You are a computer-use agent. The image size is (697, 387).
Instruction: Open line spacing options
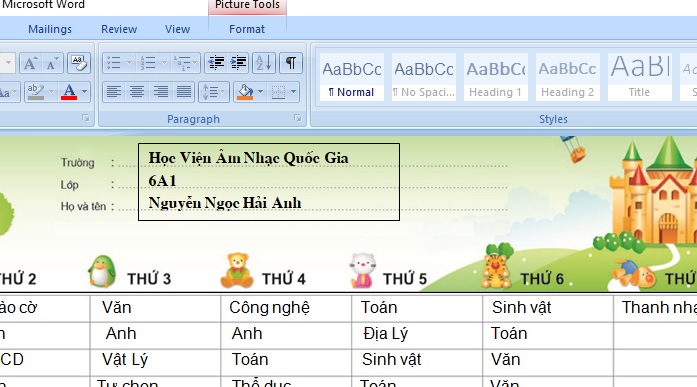coord(214,92)
